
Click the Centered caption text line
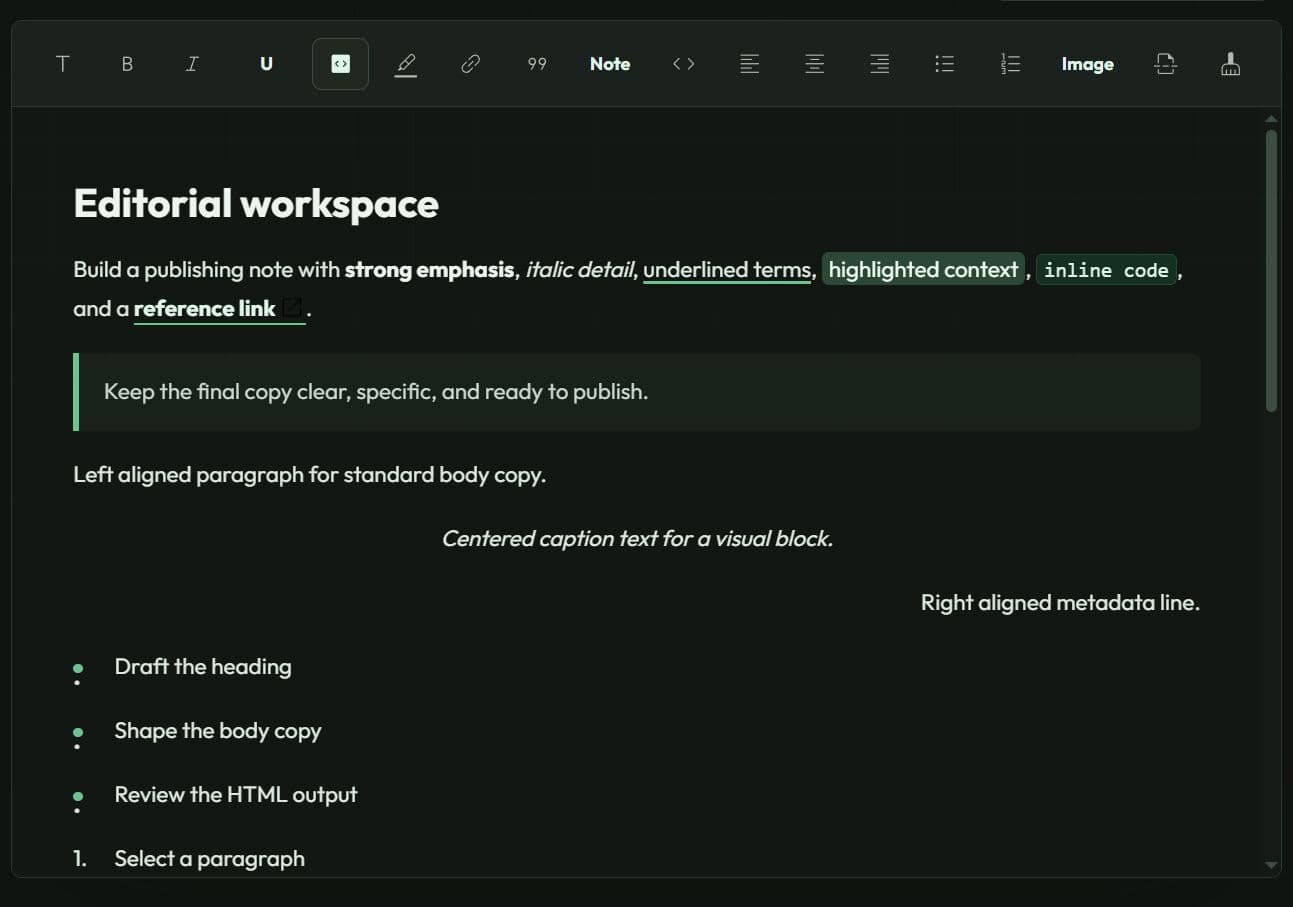[x=637, y=539]
